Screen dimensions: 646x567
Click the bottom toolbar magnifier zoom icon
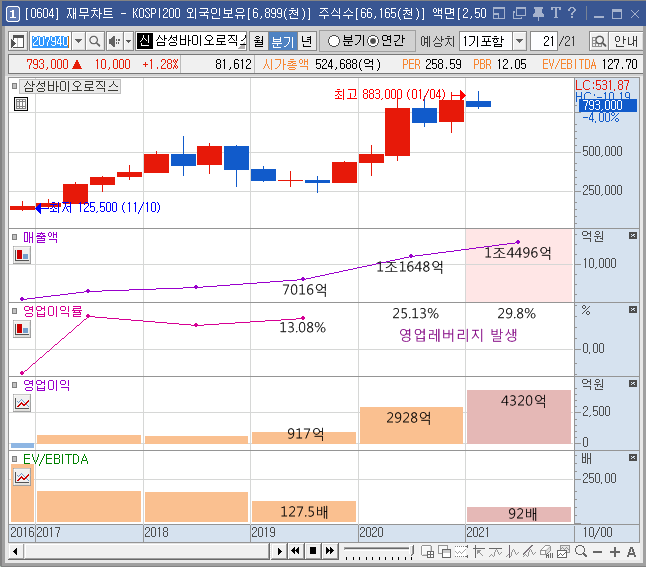(x=580, y=551)
